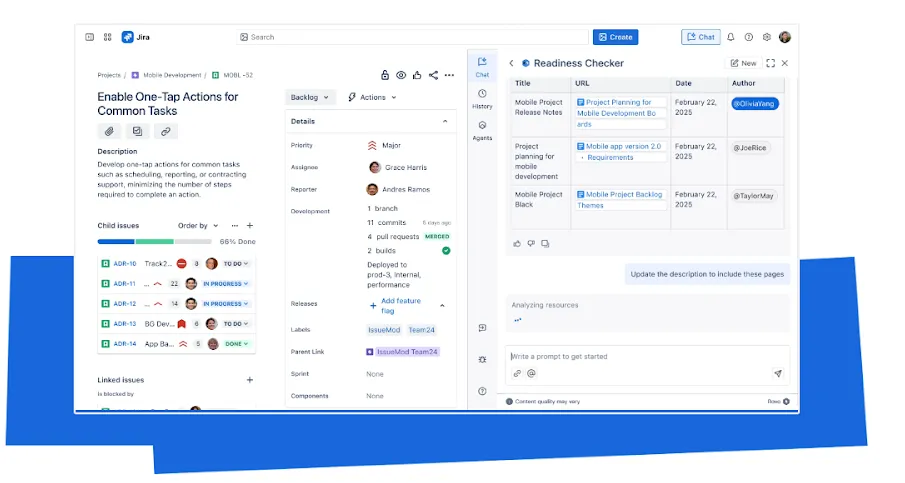905x483 pixels.
Task: Open History tab in side rail
Action: pos(483,99)
